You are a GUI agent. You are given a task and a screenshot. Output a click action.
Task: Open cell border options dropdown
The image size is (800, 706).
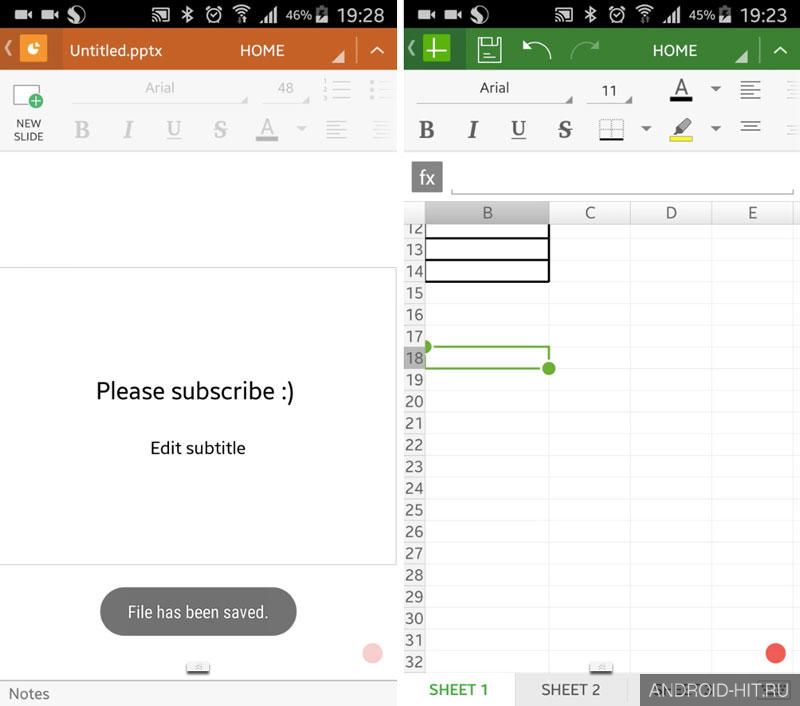pos(646,129)
